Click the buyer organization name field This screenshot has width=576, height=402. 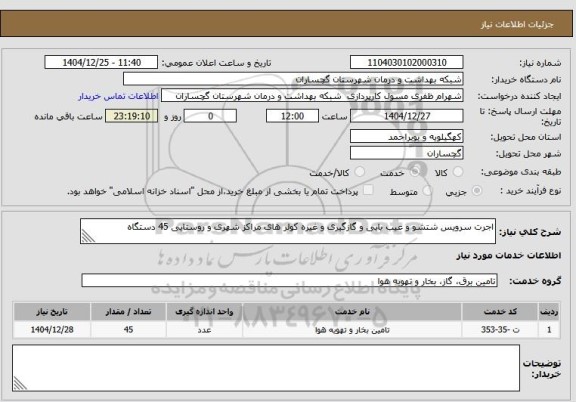293,79
